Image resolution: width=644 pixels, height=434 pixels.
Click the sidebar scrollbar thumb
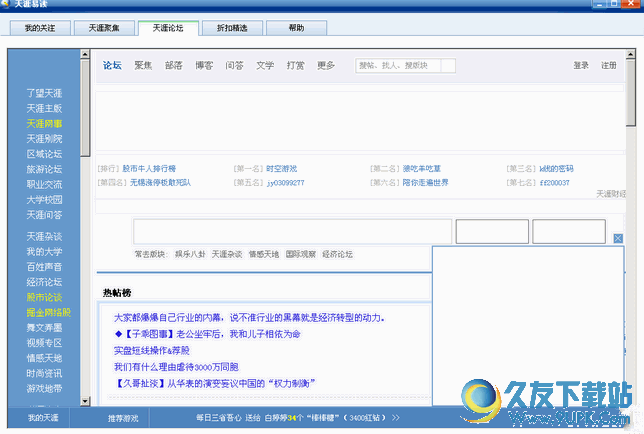coord(85,108)
